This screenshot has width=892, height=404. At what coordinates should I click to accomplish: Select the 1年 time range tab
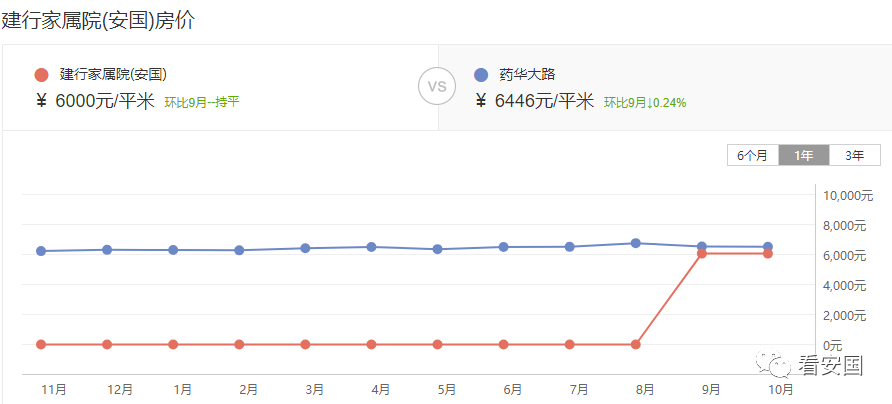click(x=804, y=155)
